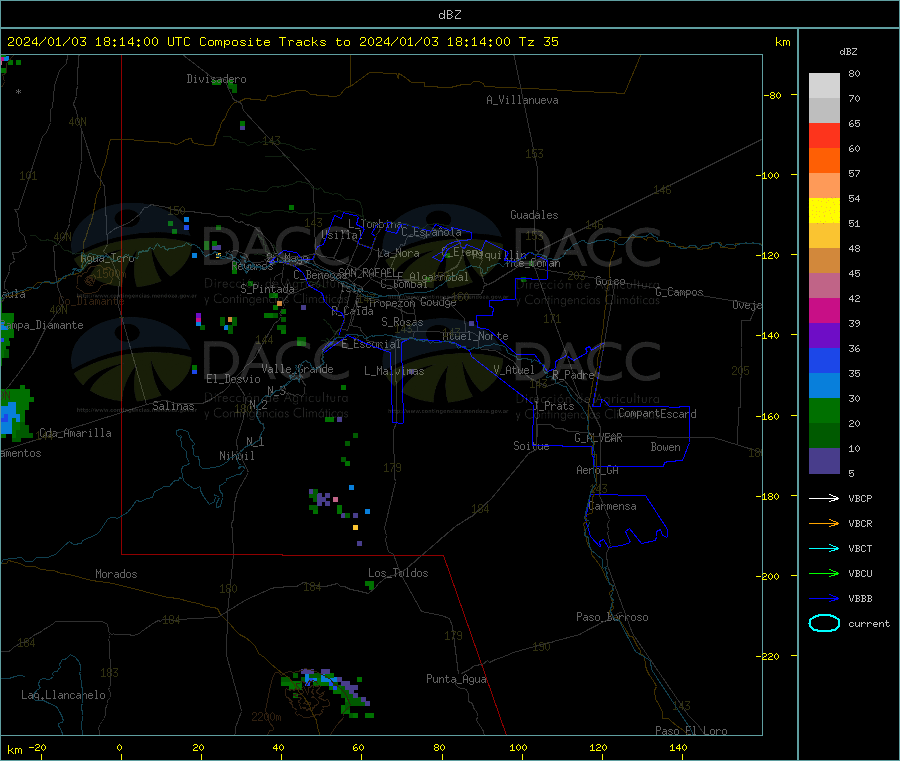
Task: Click the 'Guadales' place label
Action: pos(534,215)
